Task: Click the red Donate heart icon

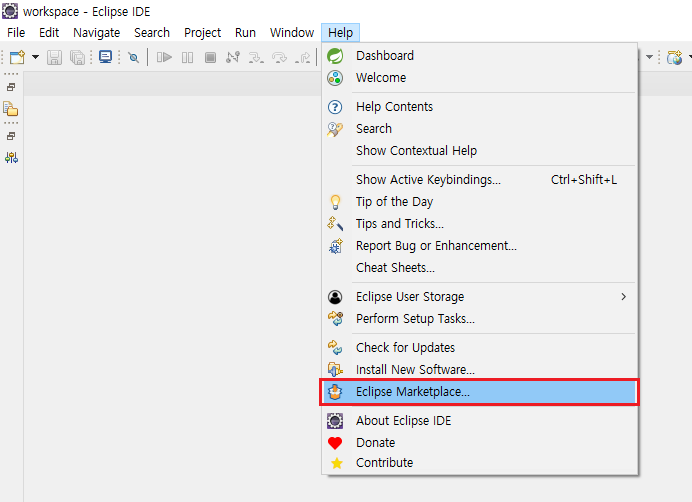Action: (x=335, y=443)
